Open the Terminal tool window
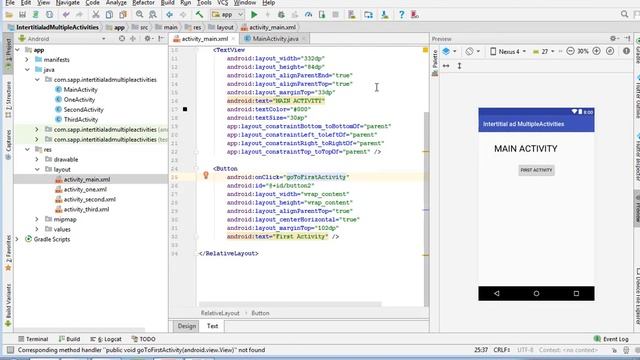The image size is (640, 360). pos(33,339)
